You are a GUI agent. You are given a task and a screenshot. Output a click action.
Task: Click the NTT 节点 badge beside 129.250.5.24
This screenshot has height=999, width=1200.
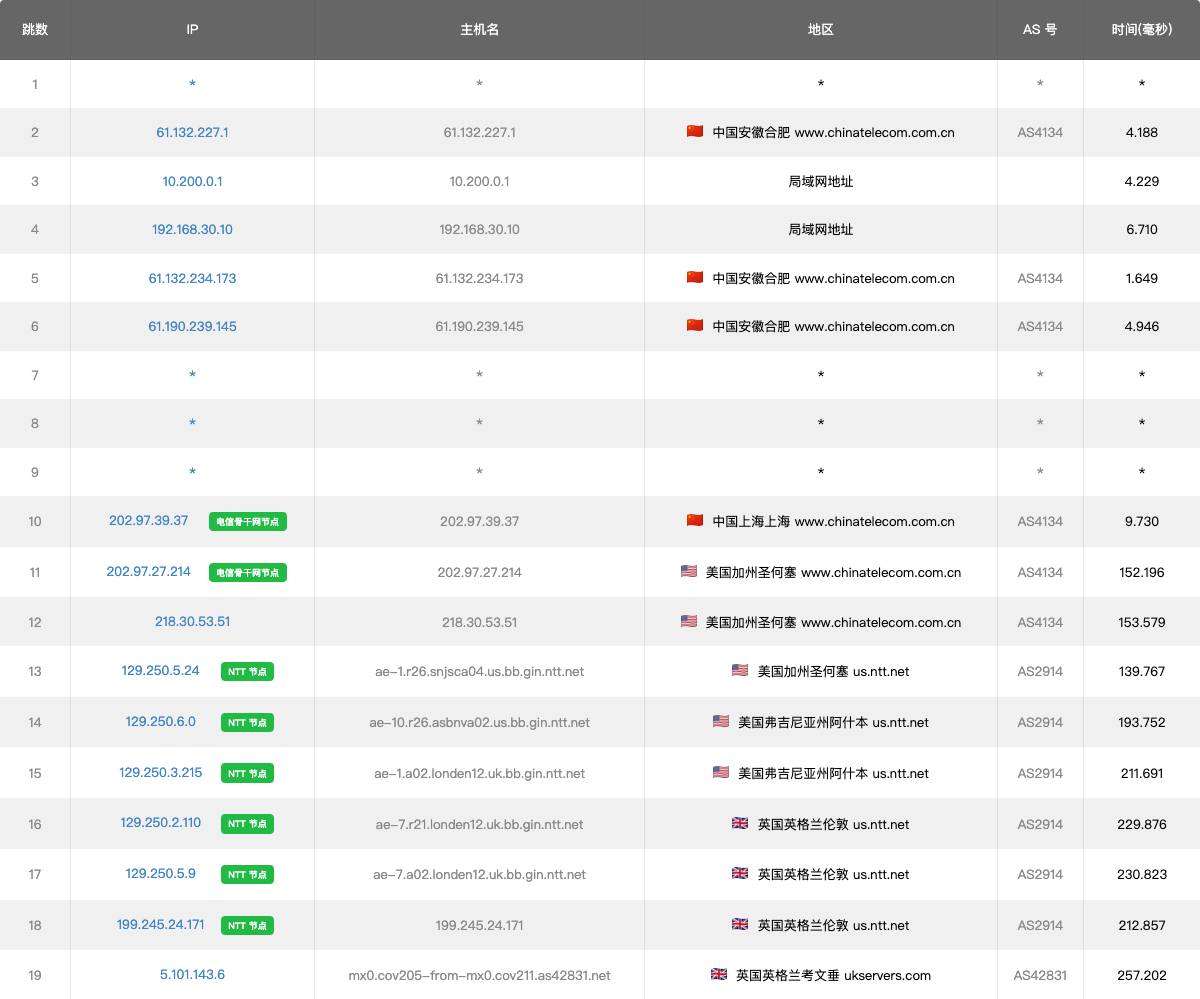coord(248,672)
